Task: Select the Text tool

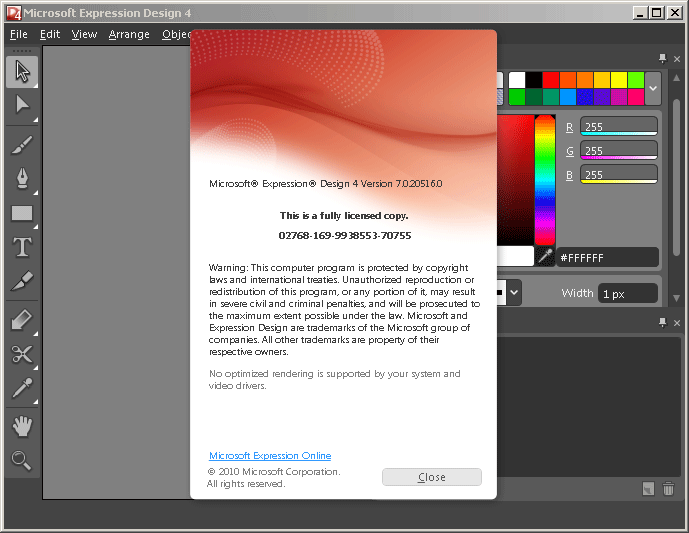Action: click(x=22, y=247)
